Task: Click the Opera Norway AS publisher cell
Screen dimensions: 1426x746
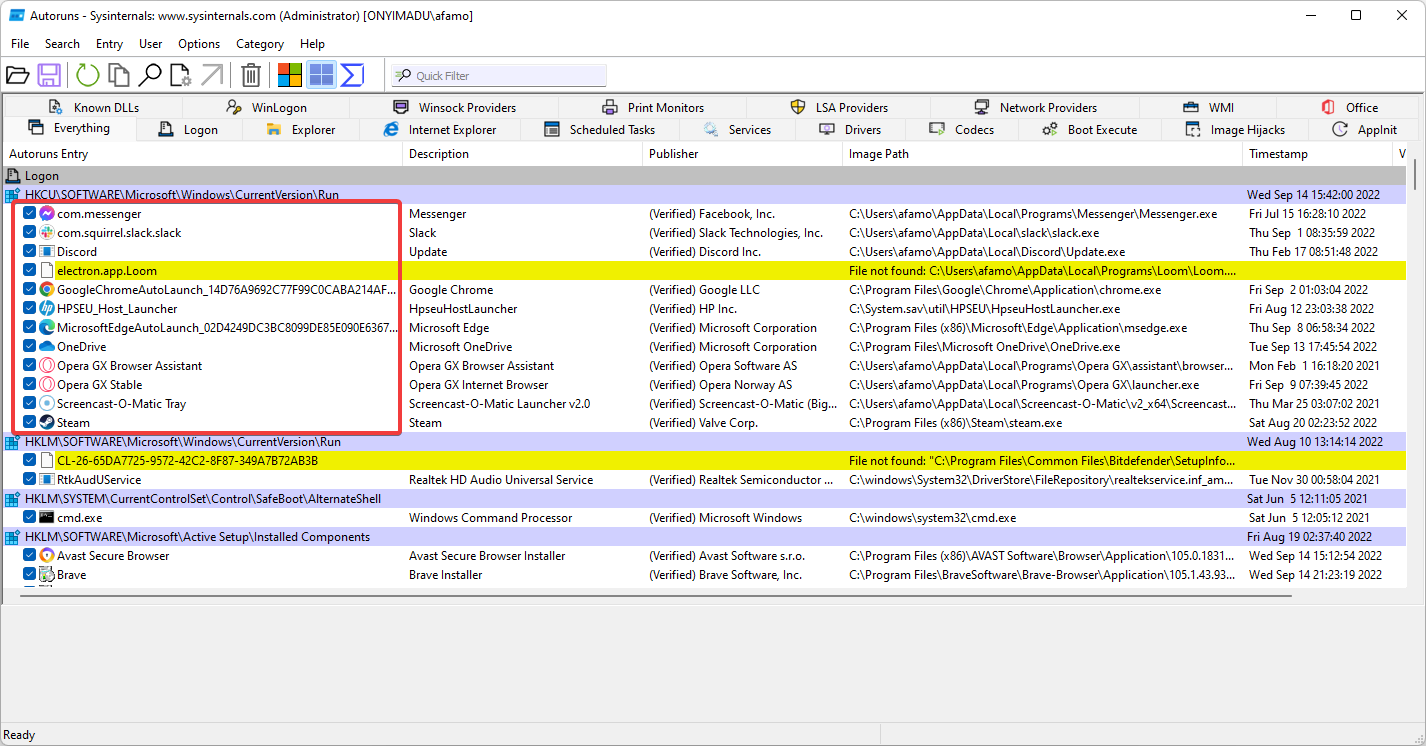Action: (x=720, y=385)
